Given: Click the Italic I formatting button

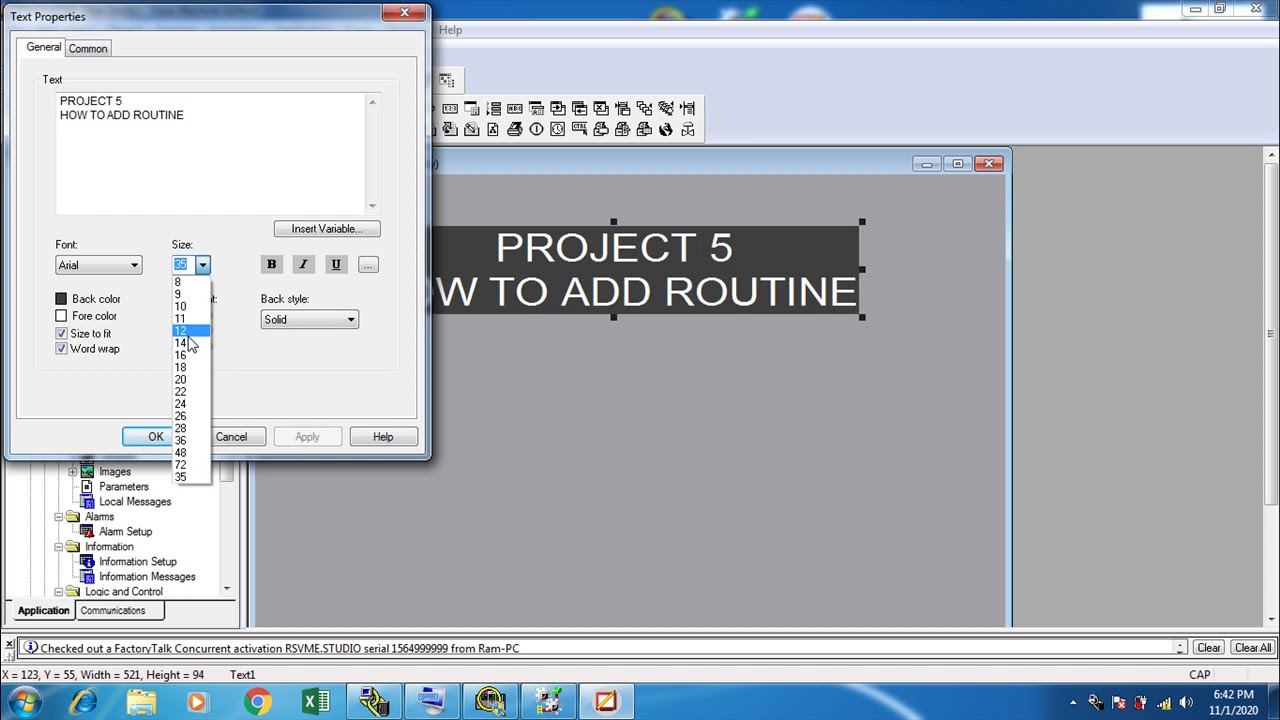Looking at the screenshot, I should click(303, 264).
